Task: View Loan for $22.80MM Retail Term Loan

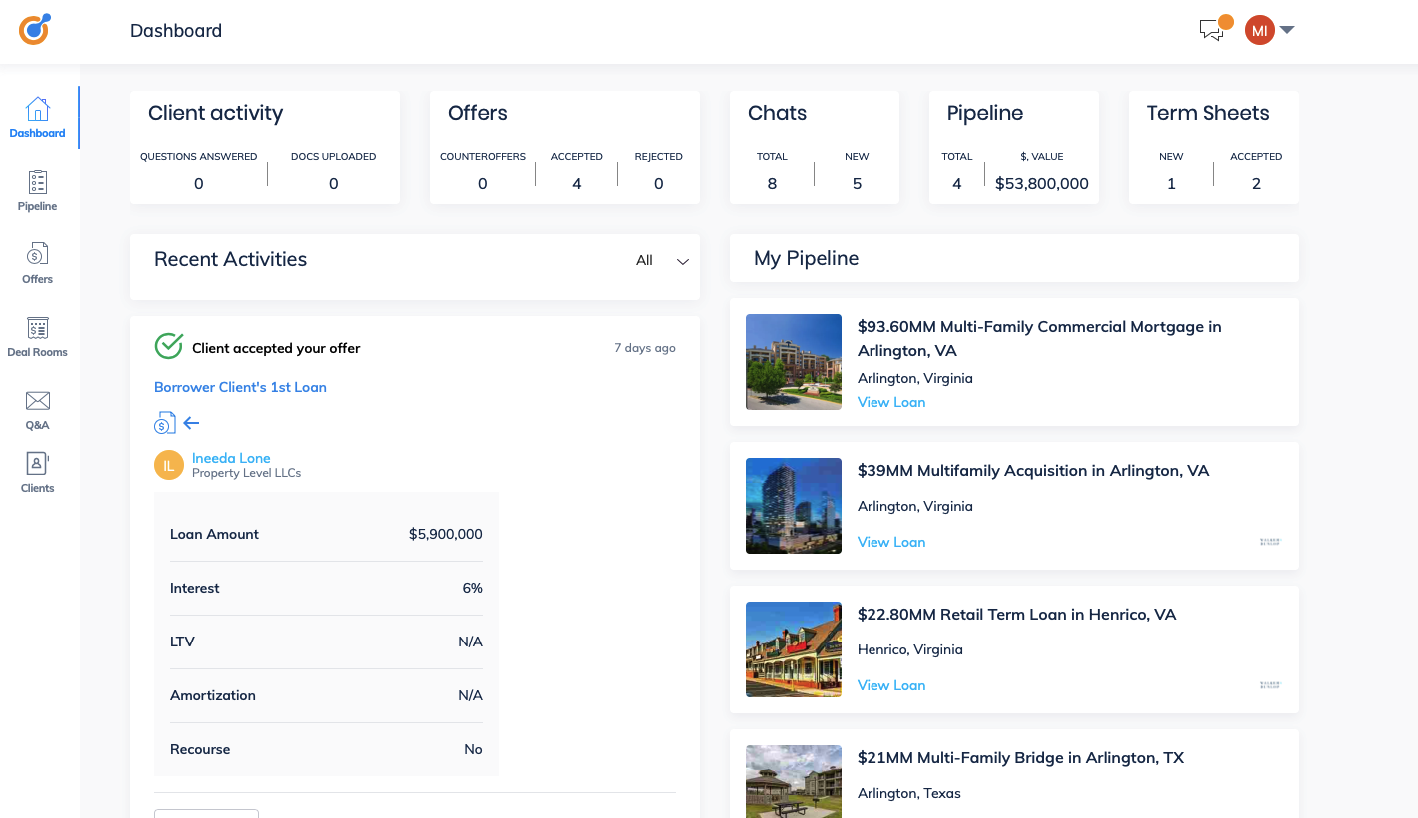Action: [x=891, y=685]
